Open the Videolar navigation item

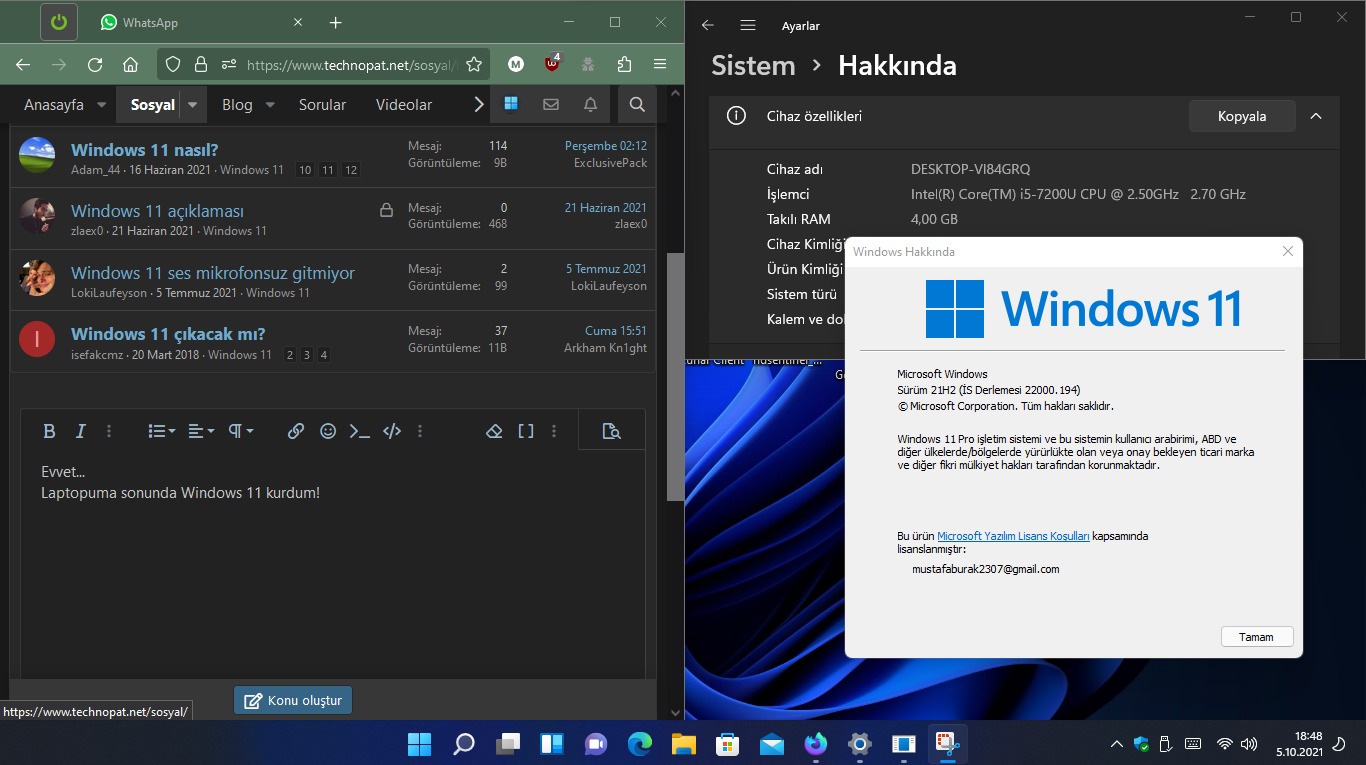pos(404,105)
